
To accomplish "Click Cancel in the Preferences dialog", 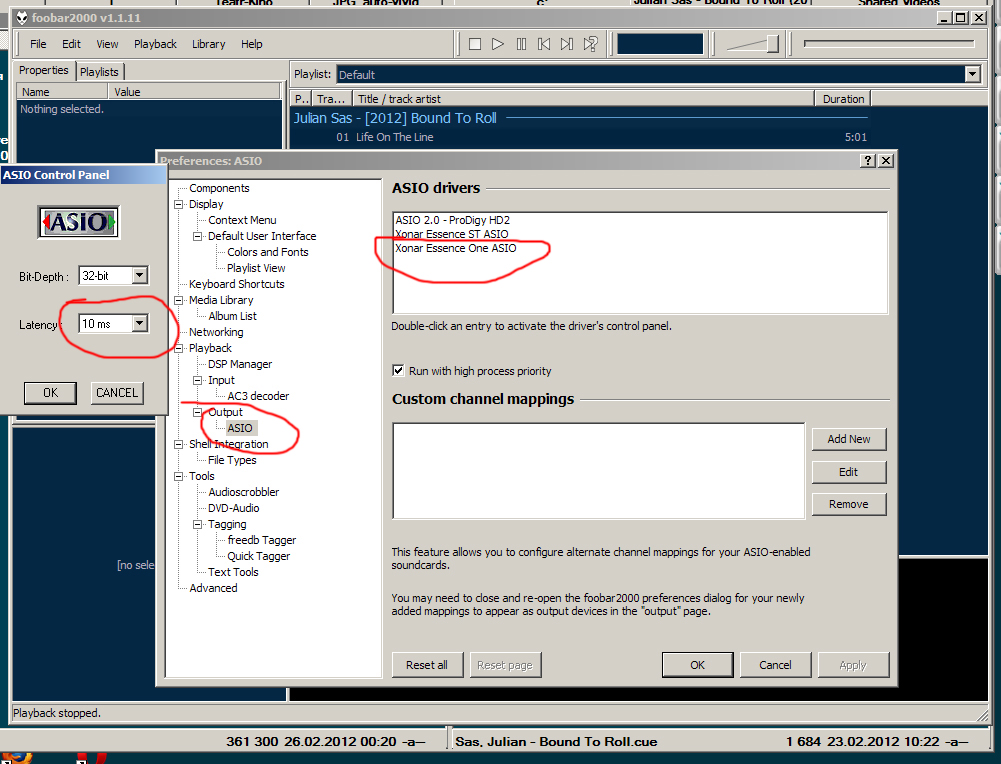I will coord(776,665).
